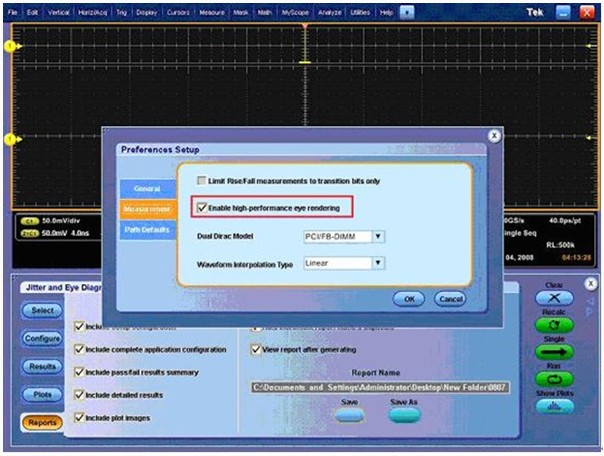Click the Help menu dropdown arrow icon

point(407,11)
